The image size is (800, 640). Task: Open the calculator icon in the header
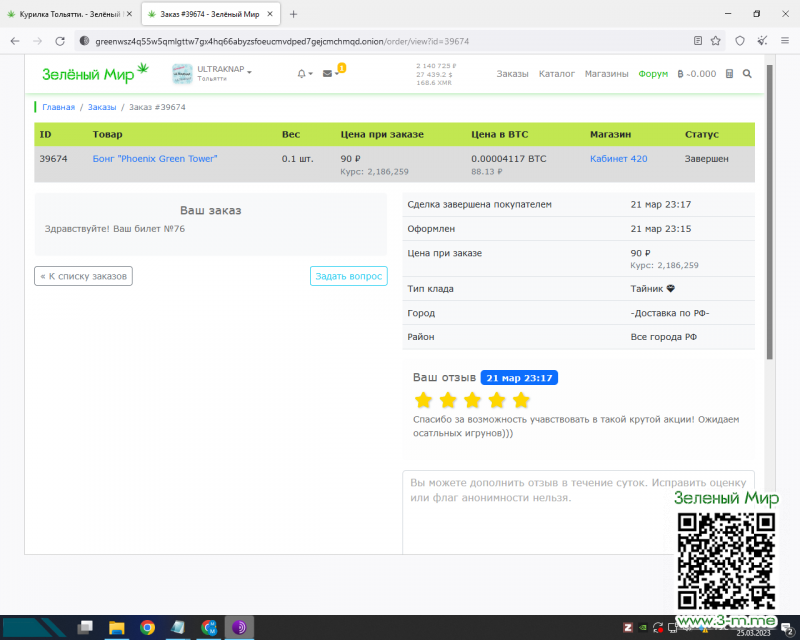tap(729, 74)
